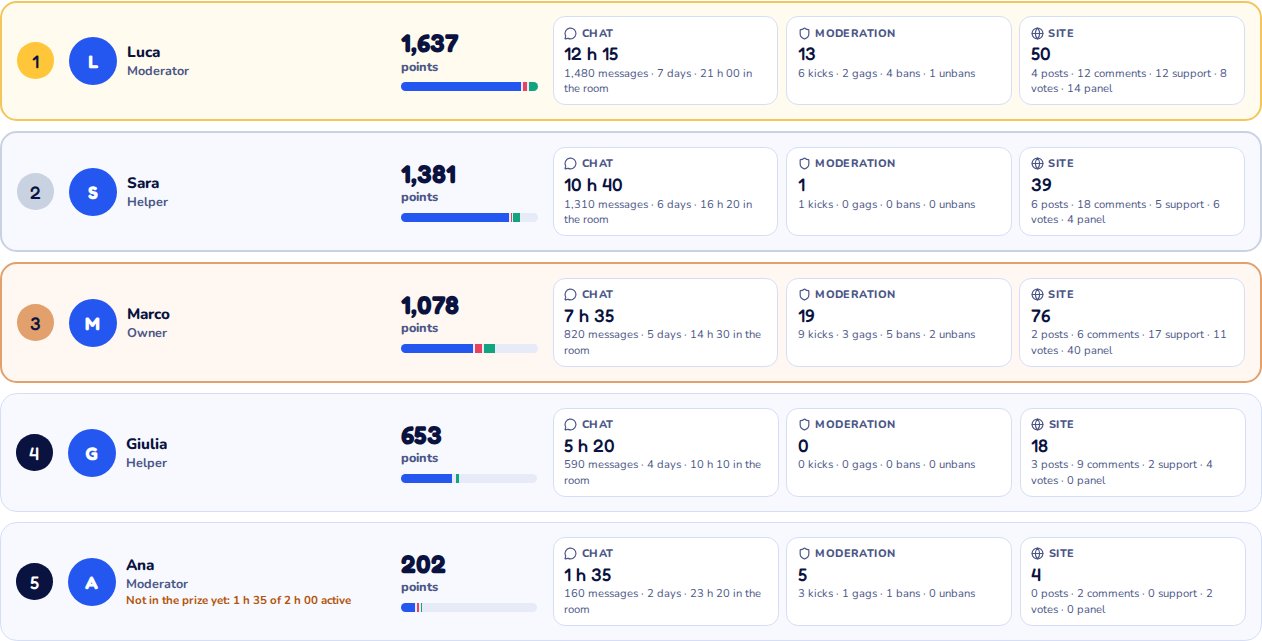This screenshot has width=1262, height=641.
Task: Open Sara's chat card showing 10 h 40
Action: 665,191
